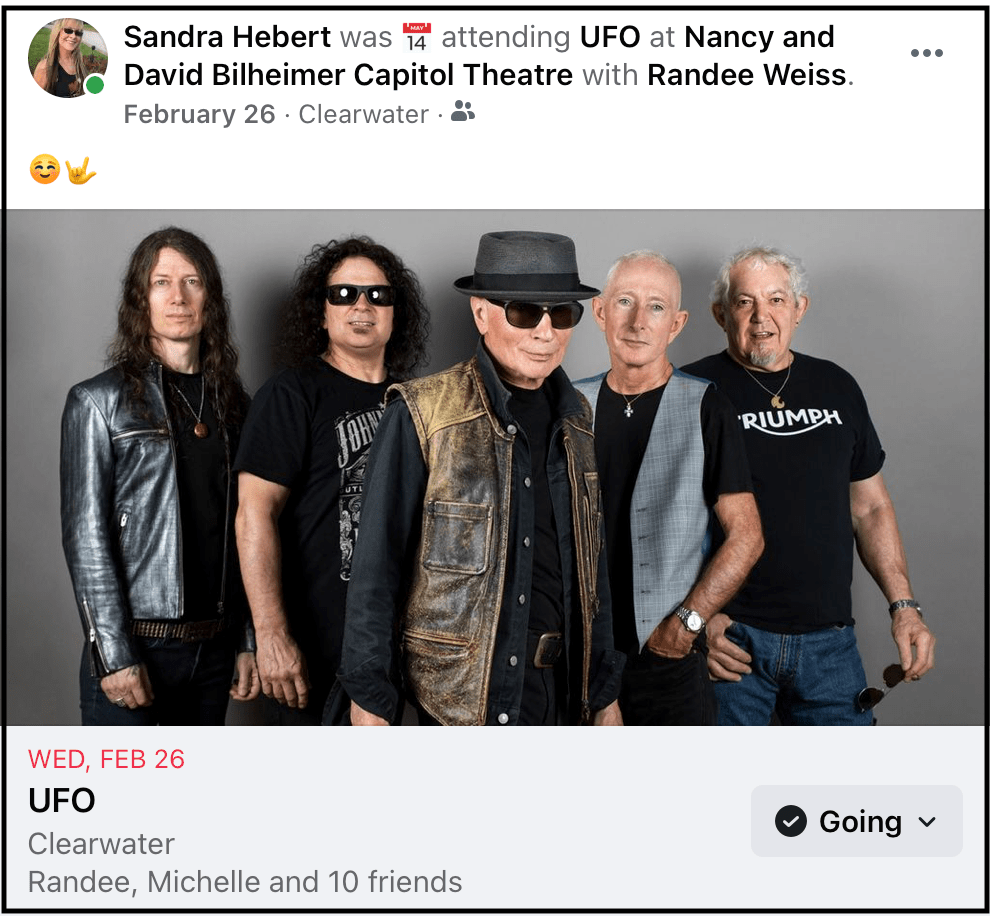Open the Going RSVP button
This screenshot has width=990, height=916.
[857, 821]
